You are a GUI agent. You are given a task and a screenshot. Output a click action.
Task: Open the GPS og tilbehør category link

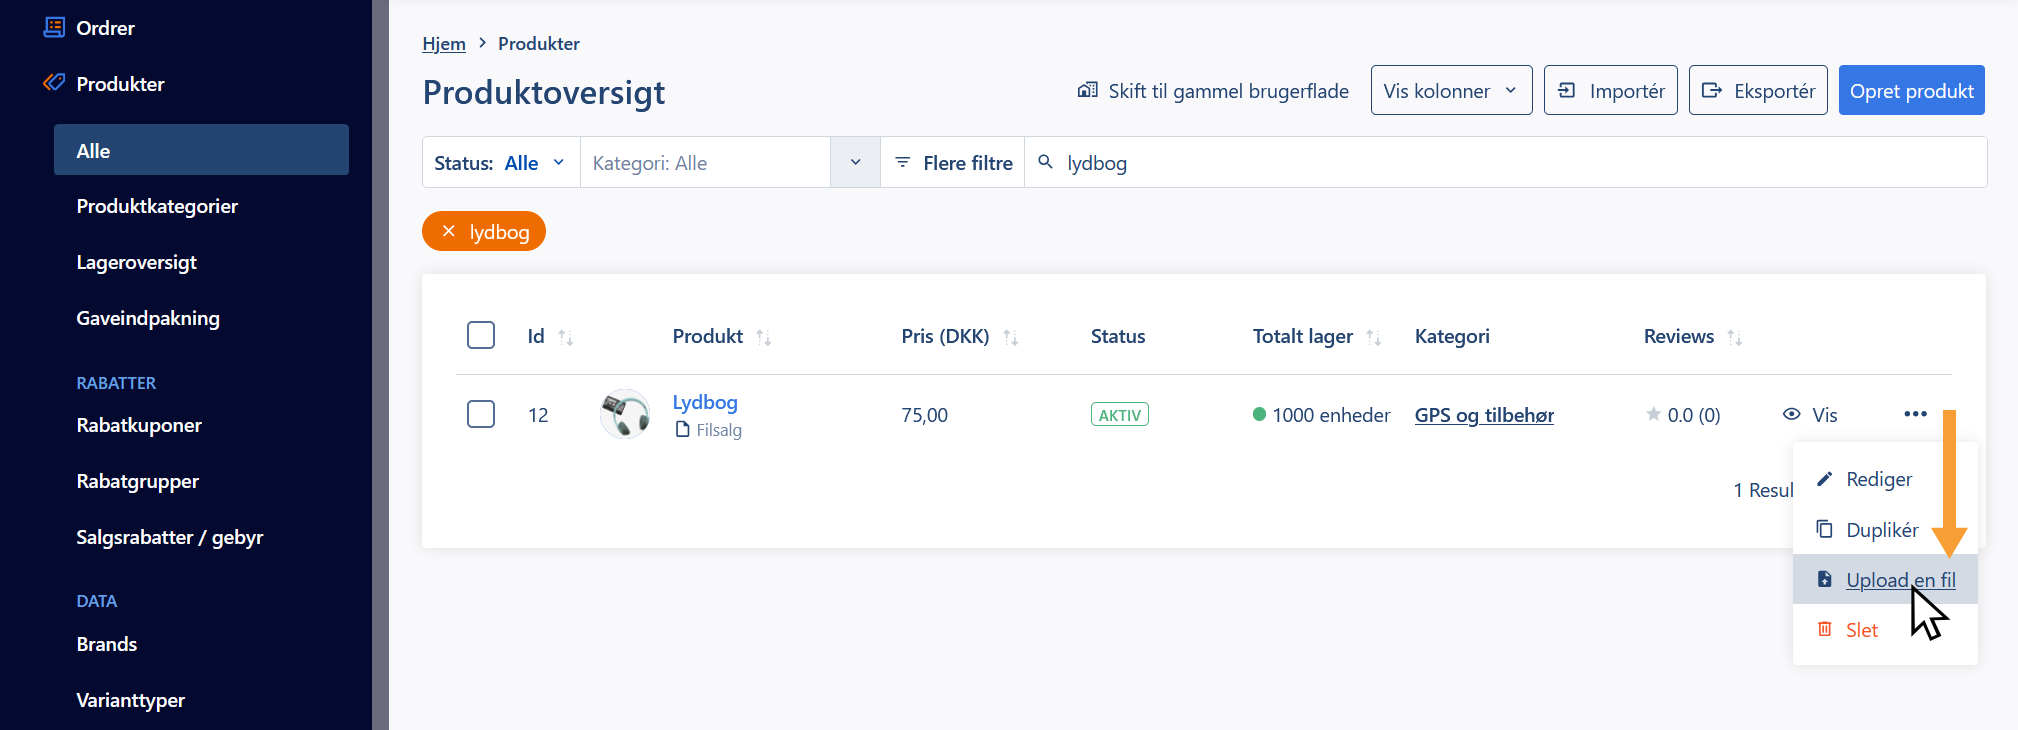click(x=1484, y=414)
